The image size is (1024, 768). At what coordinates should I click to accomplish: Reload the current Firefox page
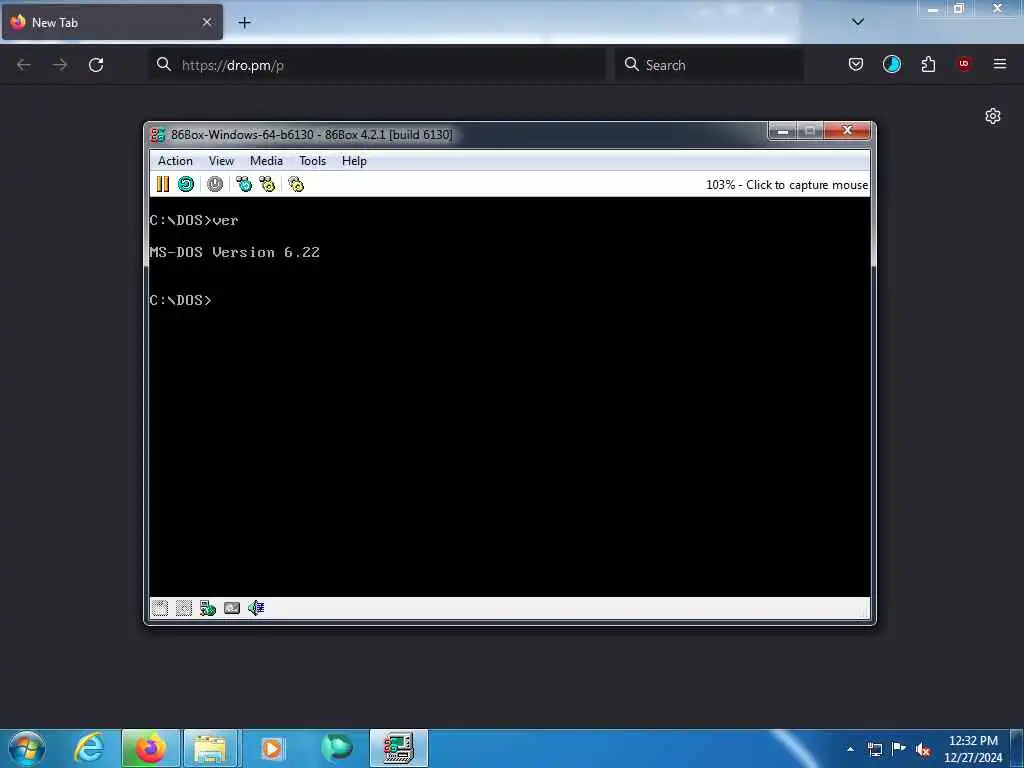pos(96,65)
